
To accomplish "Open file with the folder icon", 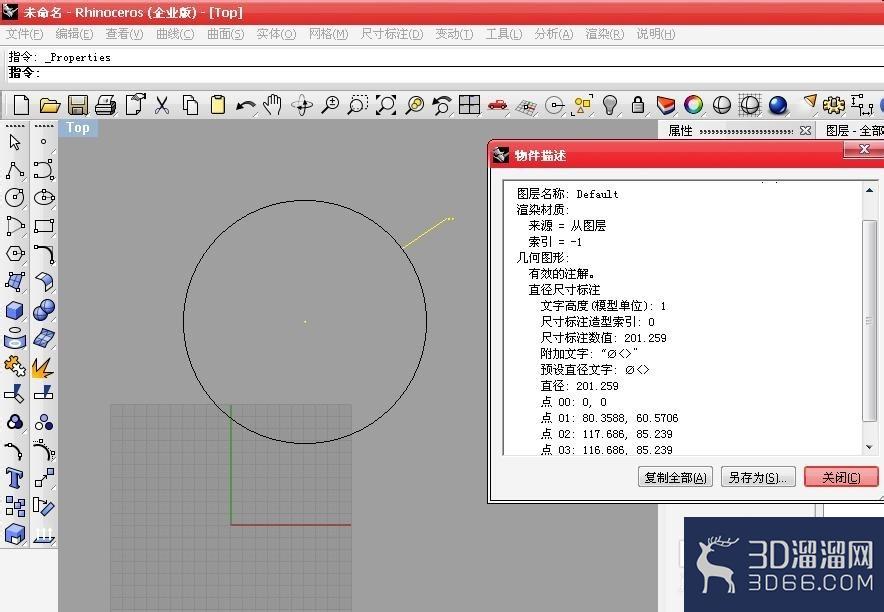I will tap(50, 105).
